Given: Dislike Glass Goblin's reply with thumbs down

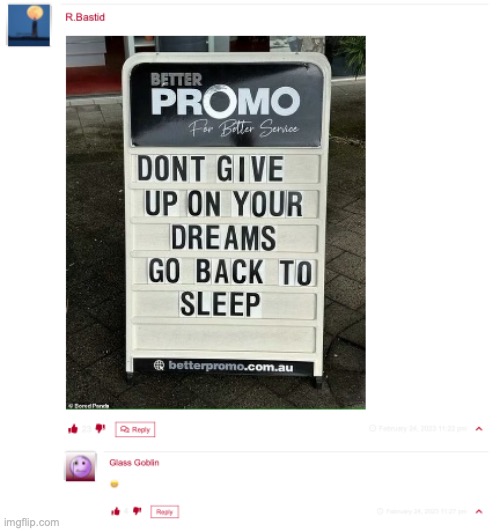Looking at the screenshot, I should (x=137, y=511).
